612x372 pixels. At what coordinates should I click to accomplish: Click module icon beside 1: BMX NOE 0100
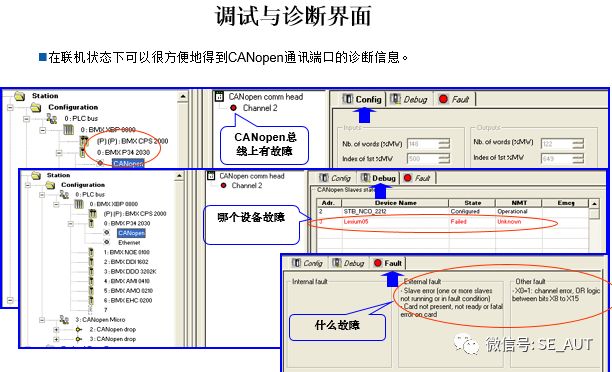tap(91, 252)
